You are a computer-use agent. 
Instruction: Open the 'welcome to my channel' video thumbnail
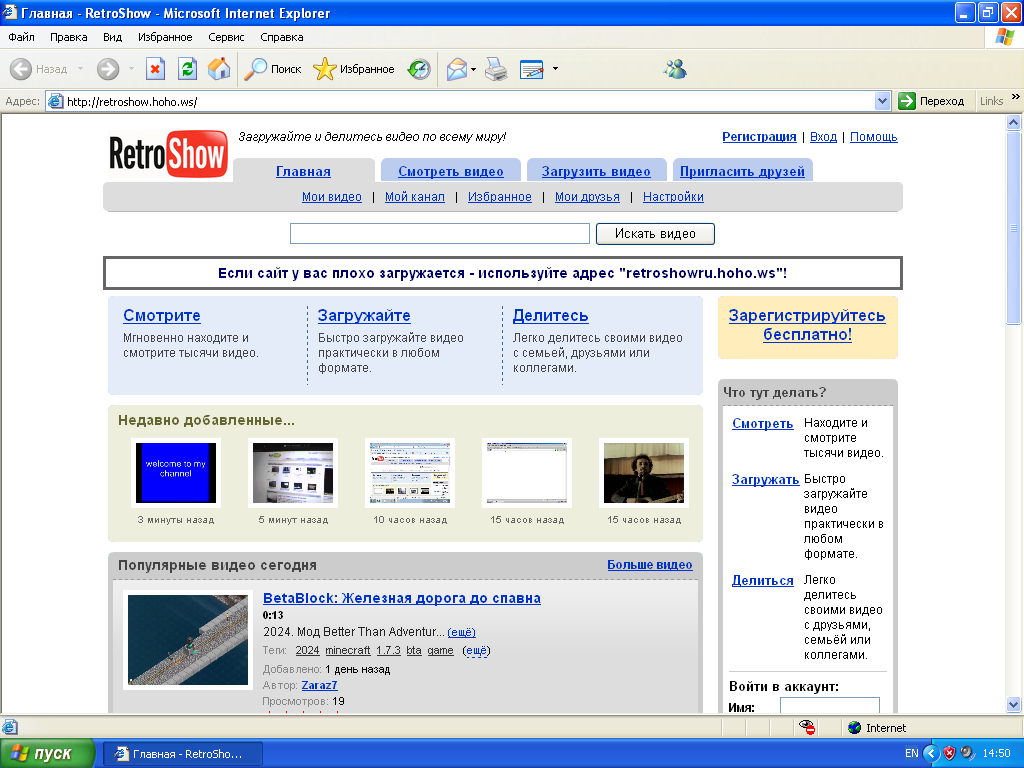(175, 473)
